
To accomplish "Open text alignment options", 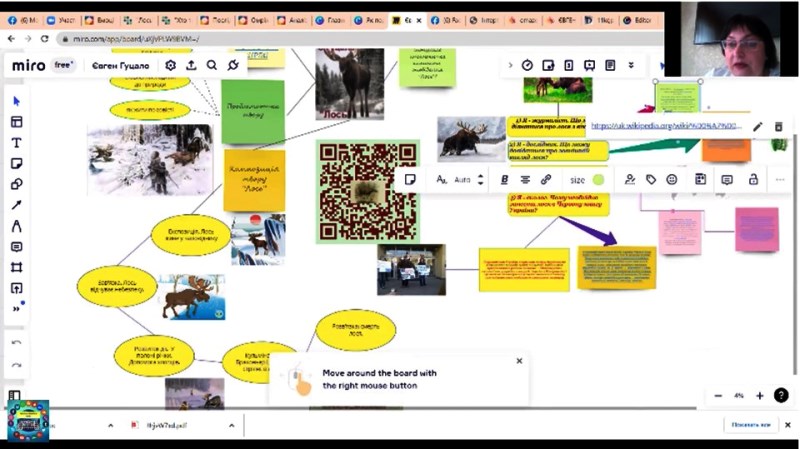I will point(525,180).
